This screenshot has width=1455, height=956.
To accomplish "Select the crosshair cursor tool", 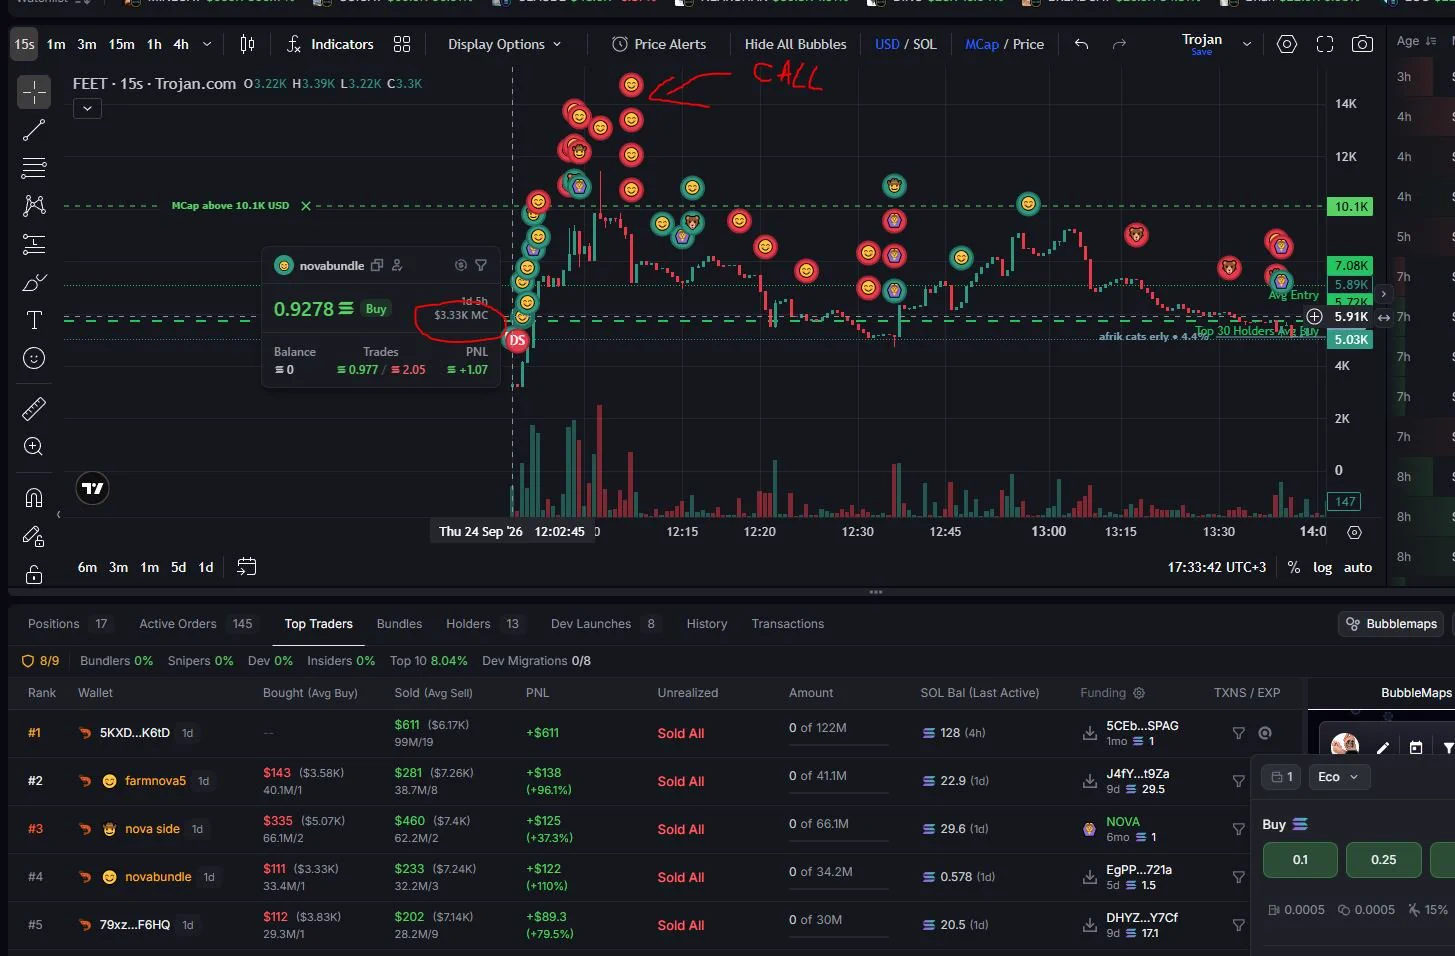I will pyautogui.click(x=34, y=92).
